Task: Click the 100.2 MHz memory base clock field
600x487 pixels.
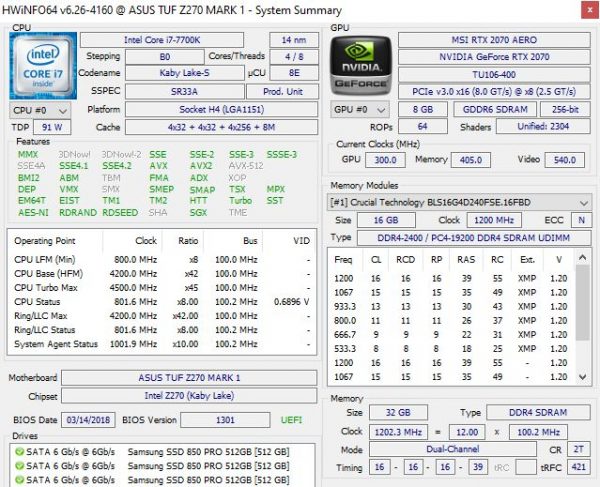Action: 538,432
